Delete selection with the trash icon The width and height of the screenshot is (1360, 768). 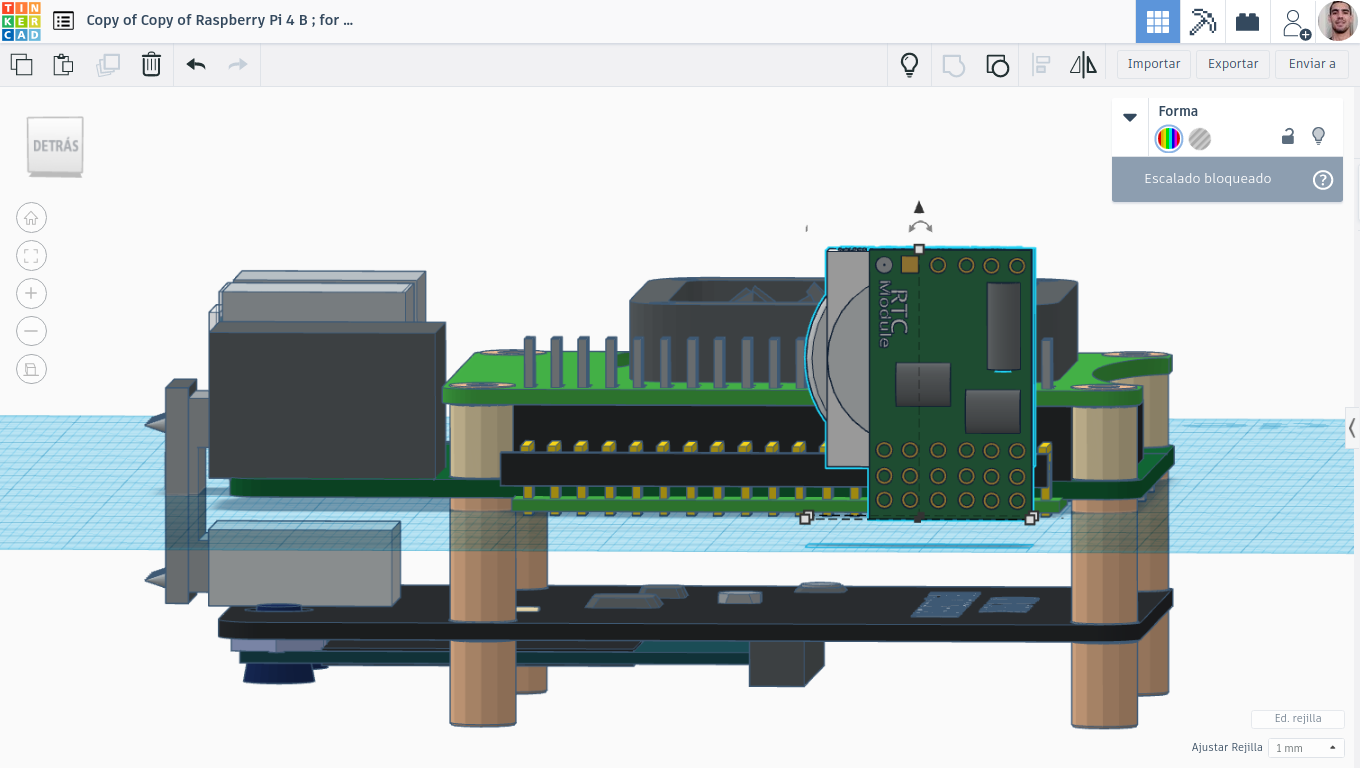point(151,65)
